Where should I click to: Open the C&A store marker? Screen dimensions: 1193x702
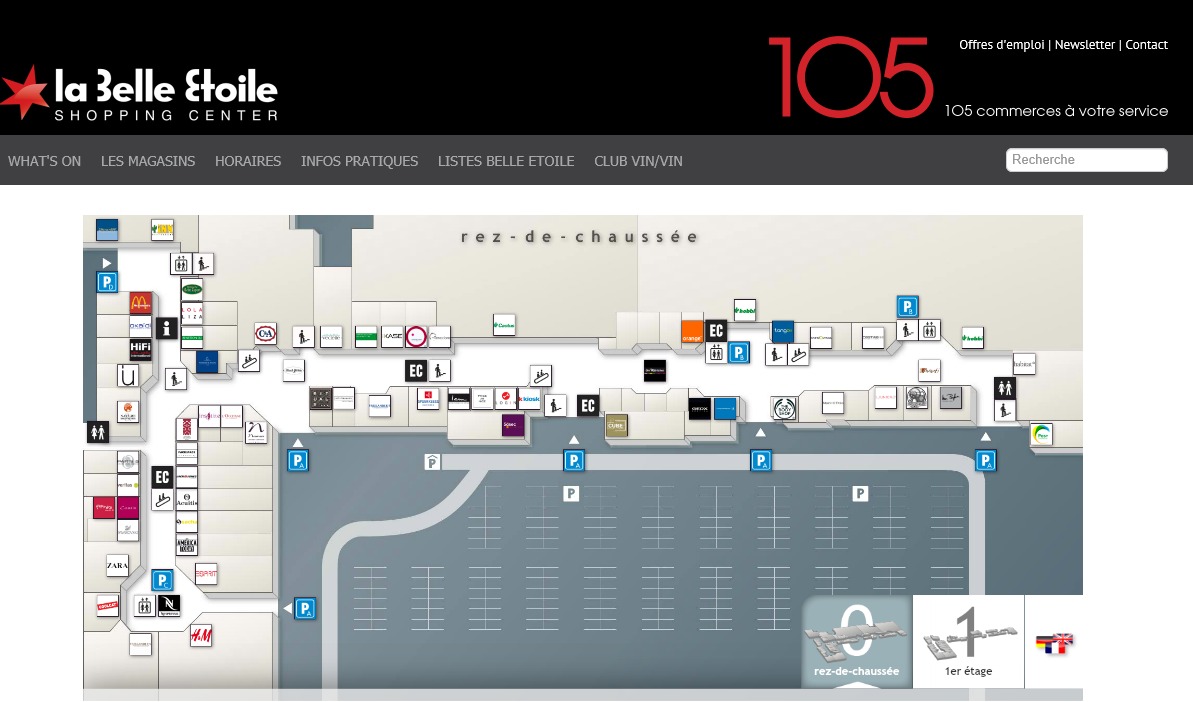click(265, 333)
